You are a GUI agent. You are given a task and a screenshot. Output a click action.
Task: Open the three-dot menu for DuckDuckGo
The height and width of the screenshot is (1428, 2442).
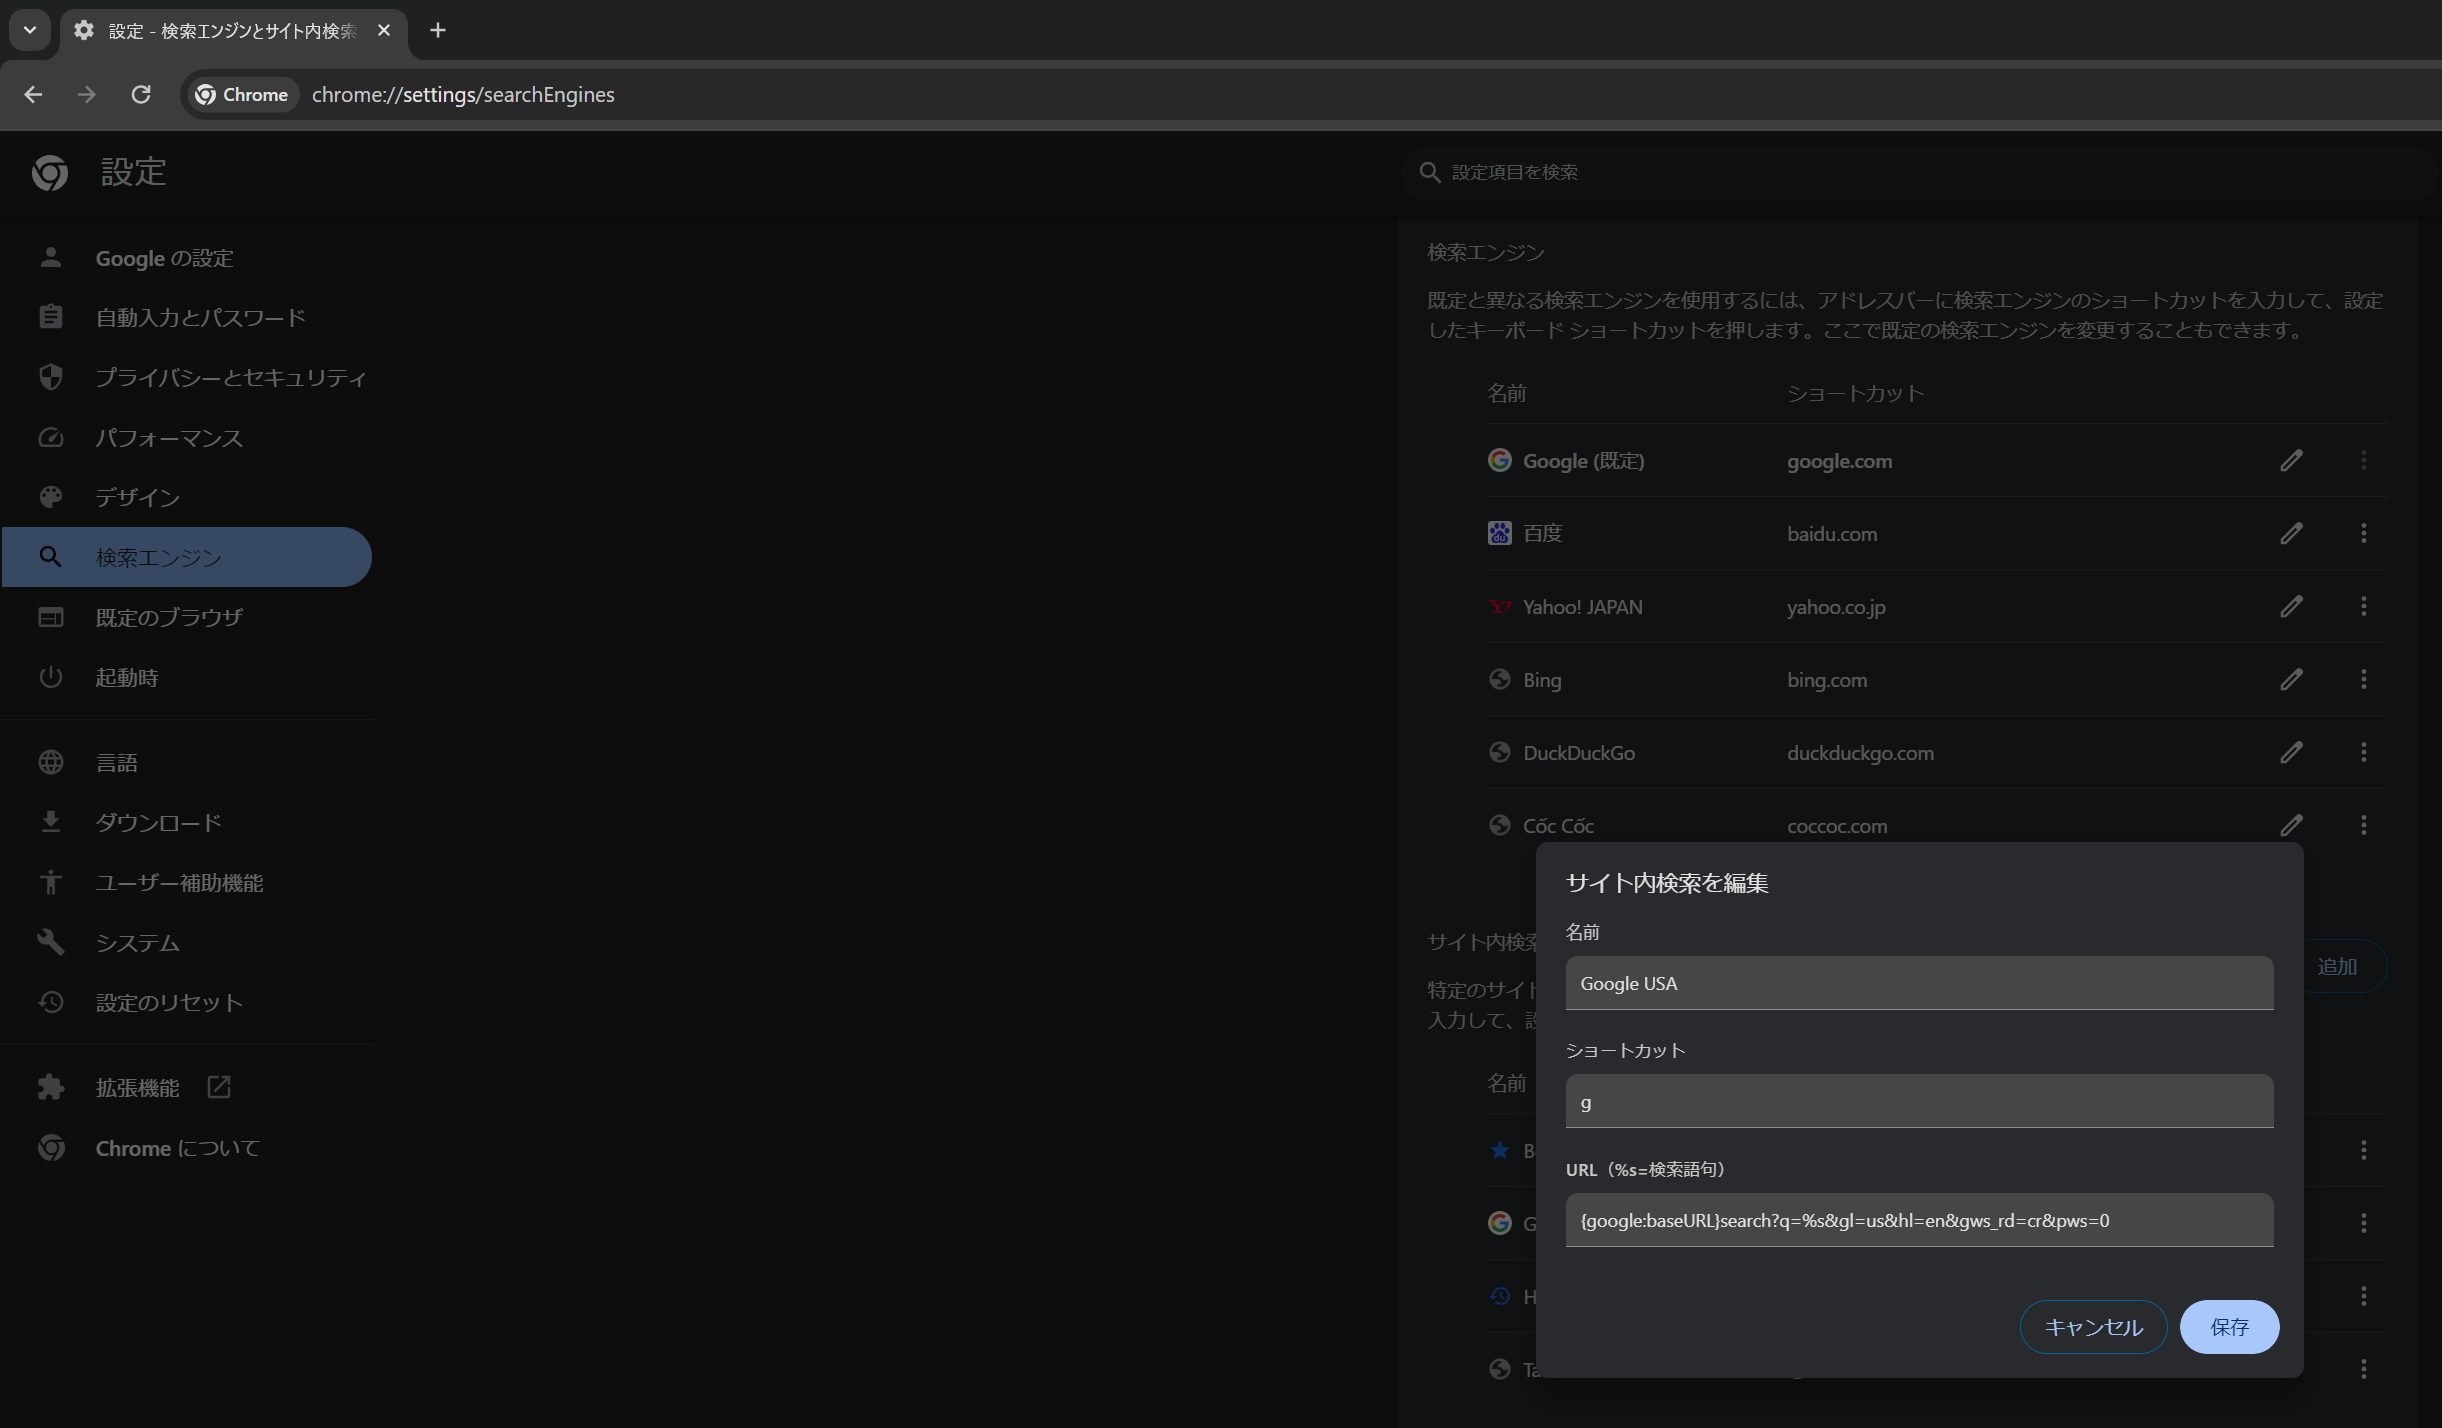coord(2363,752)
